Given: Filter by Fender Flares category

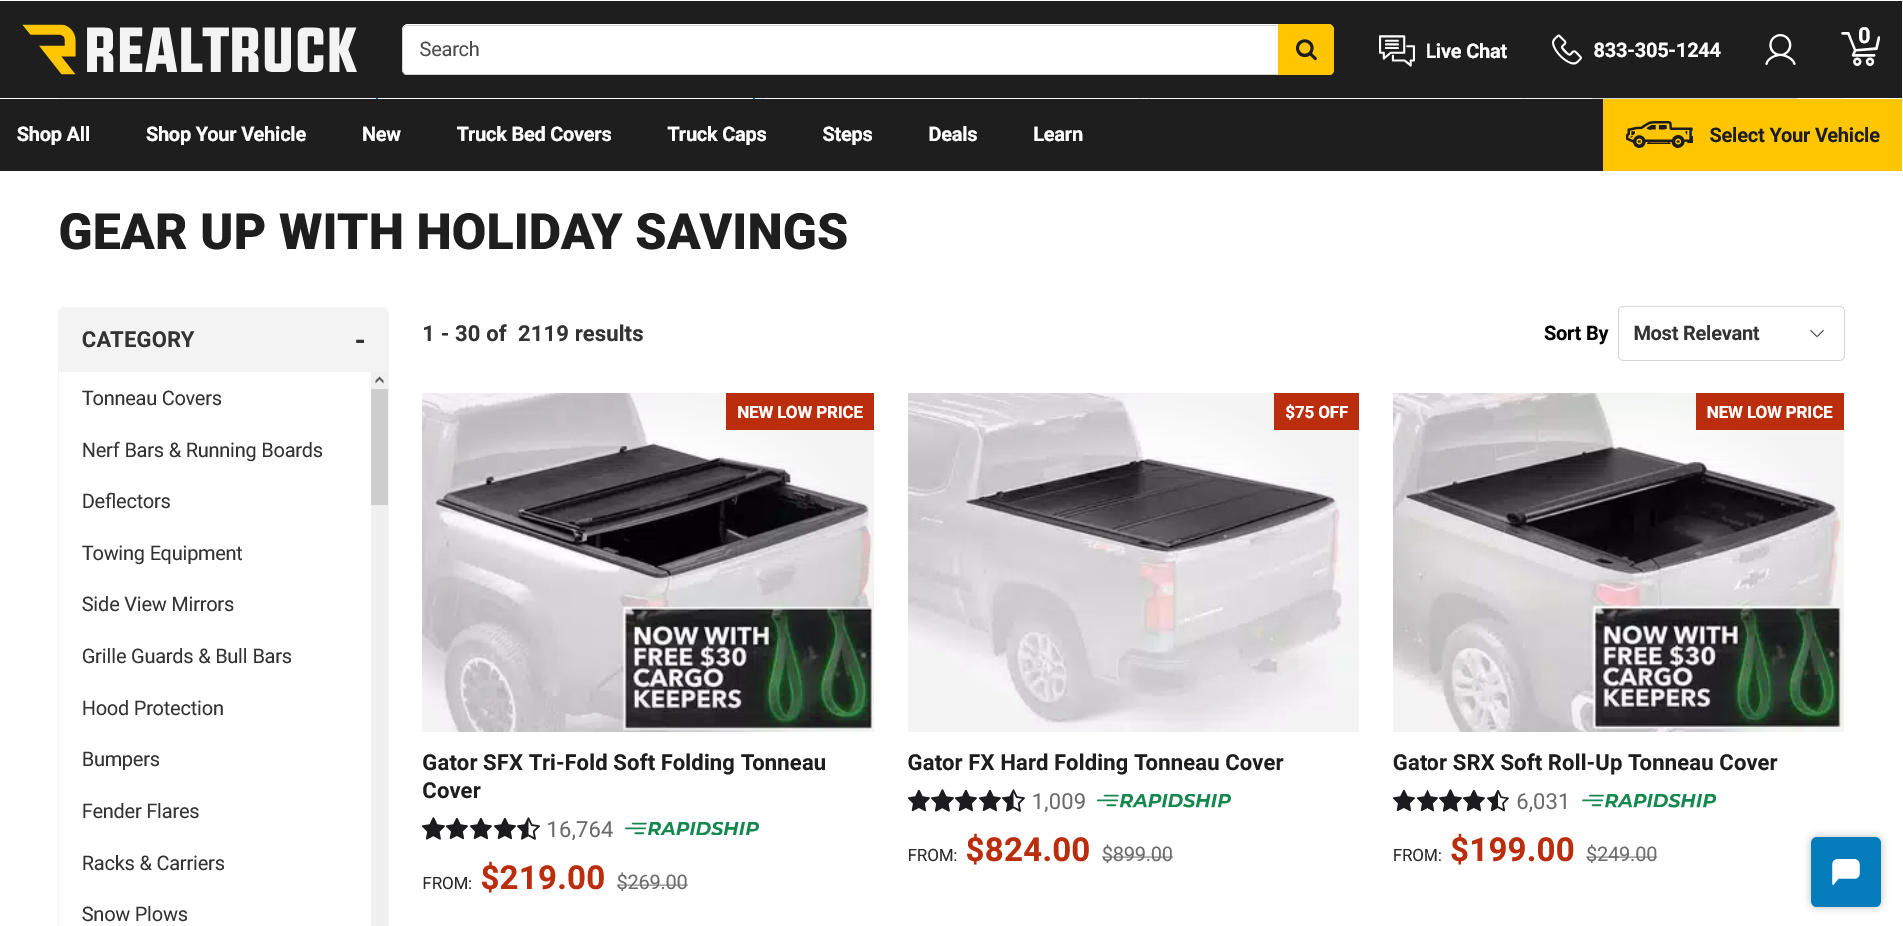Looking at the screenshot, I should (140, 812).
